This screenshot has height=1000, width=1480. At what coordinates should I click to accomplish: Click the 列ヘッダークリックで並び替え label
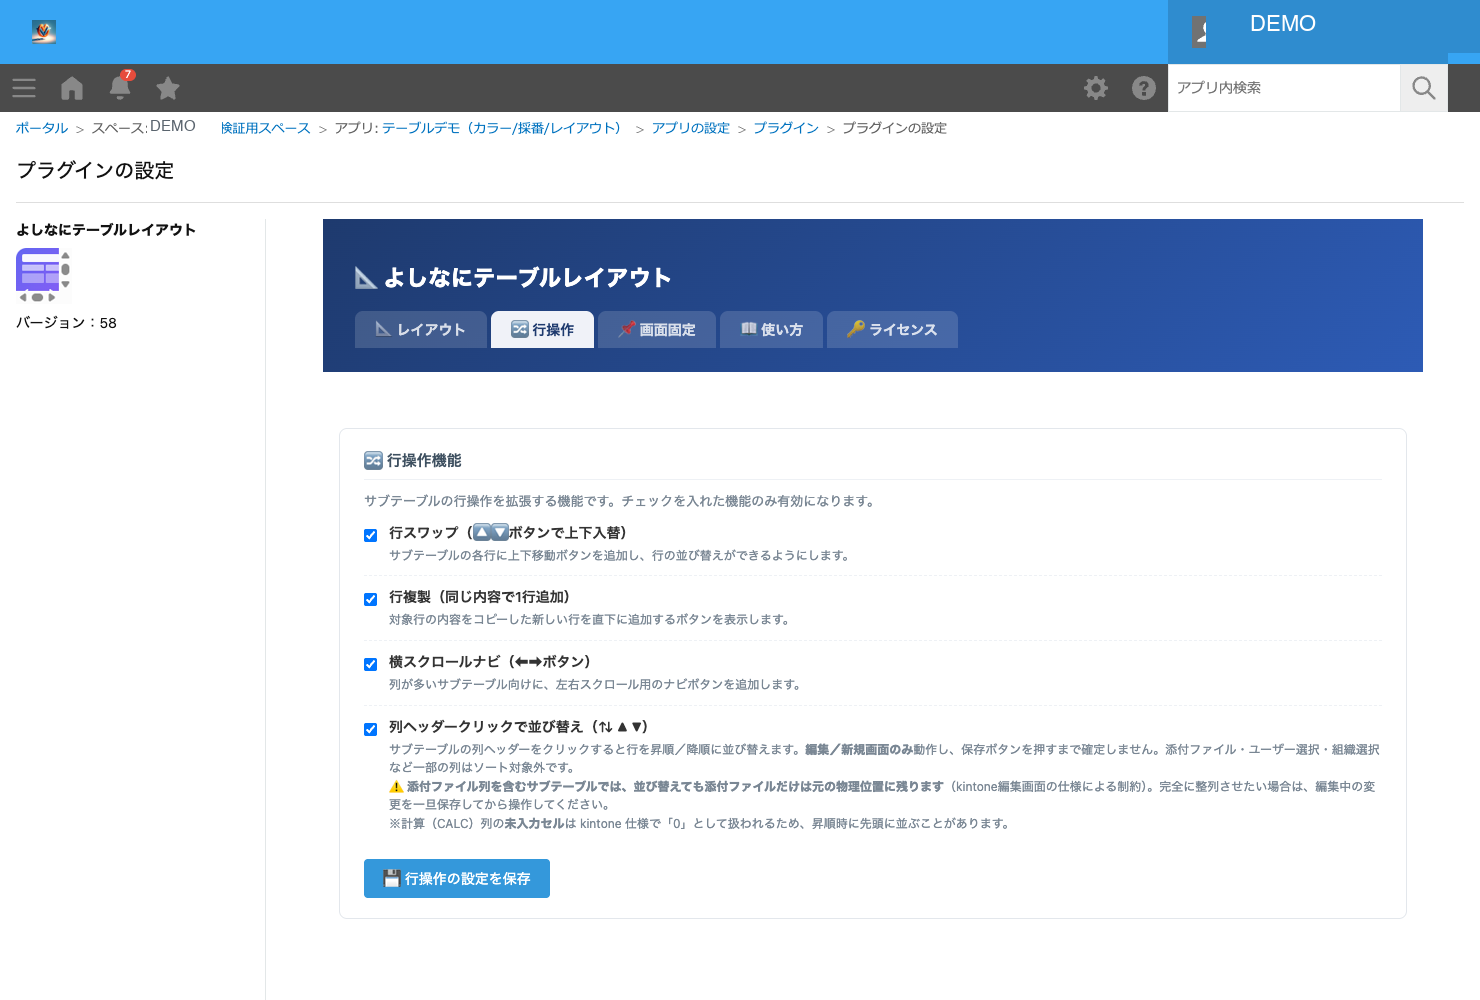pyautogui.click(x=519, y=727)
